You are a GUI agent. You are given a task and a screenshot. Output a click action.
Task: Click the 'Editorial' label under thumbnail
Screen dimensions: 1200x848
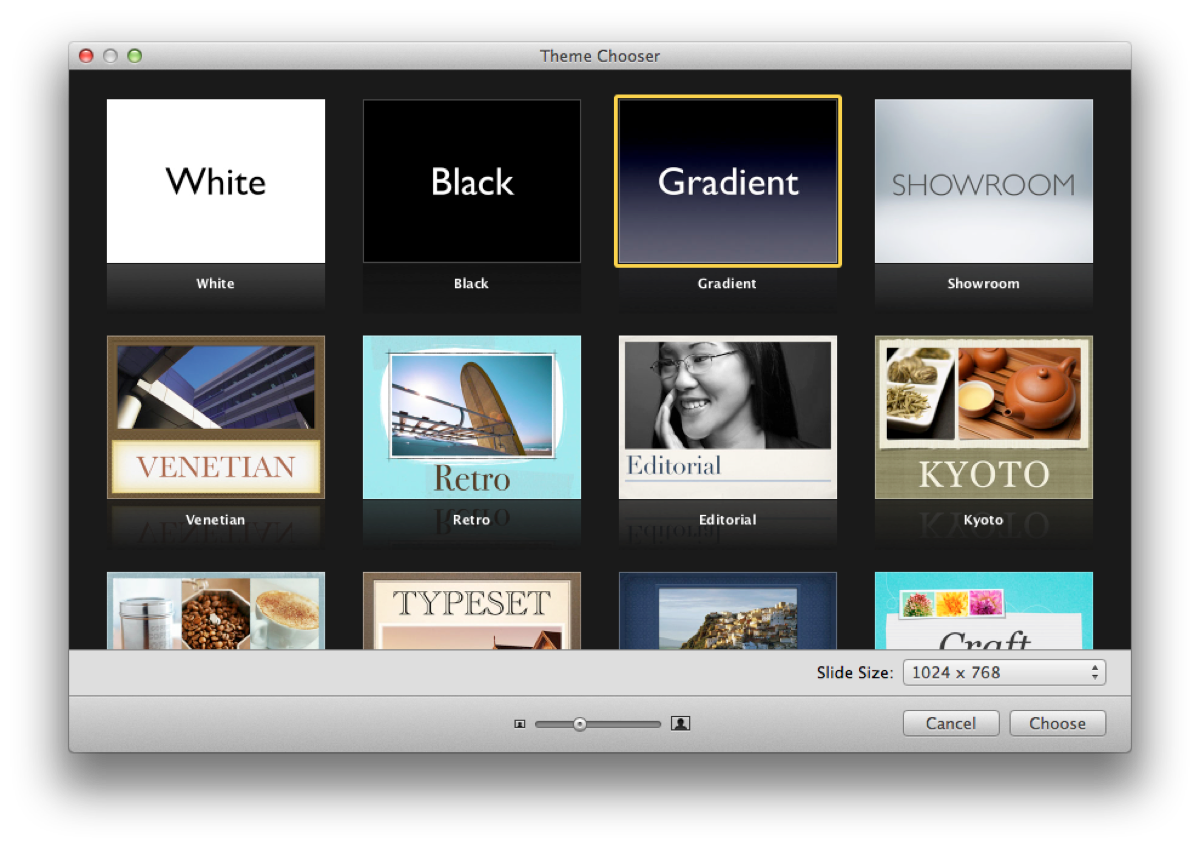[727, 519]
